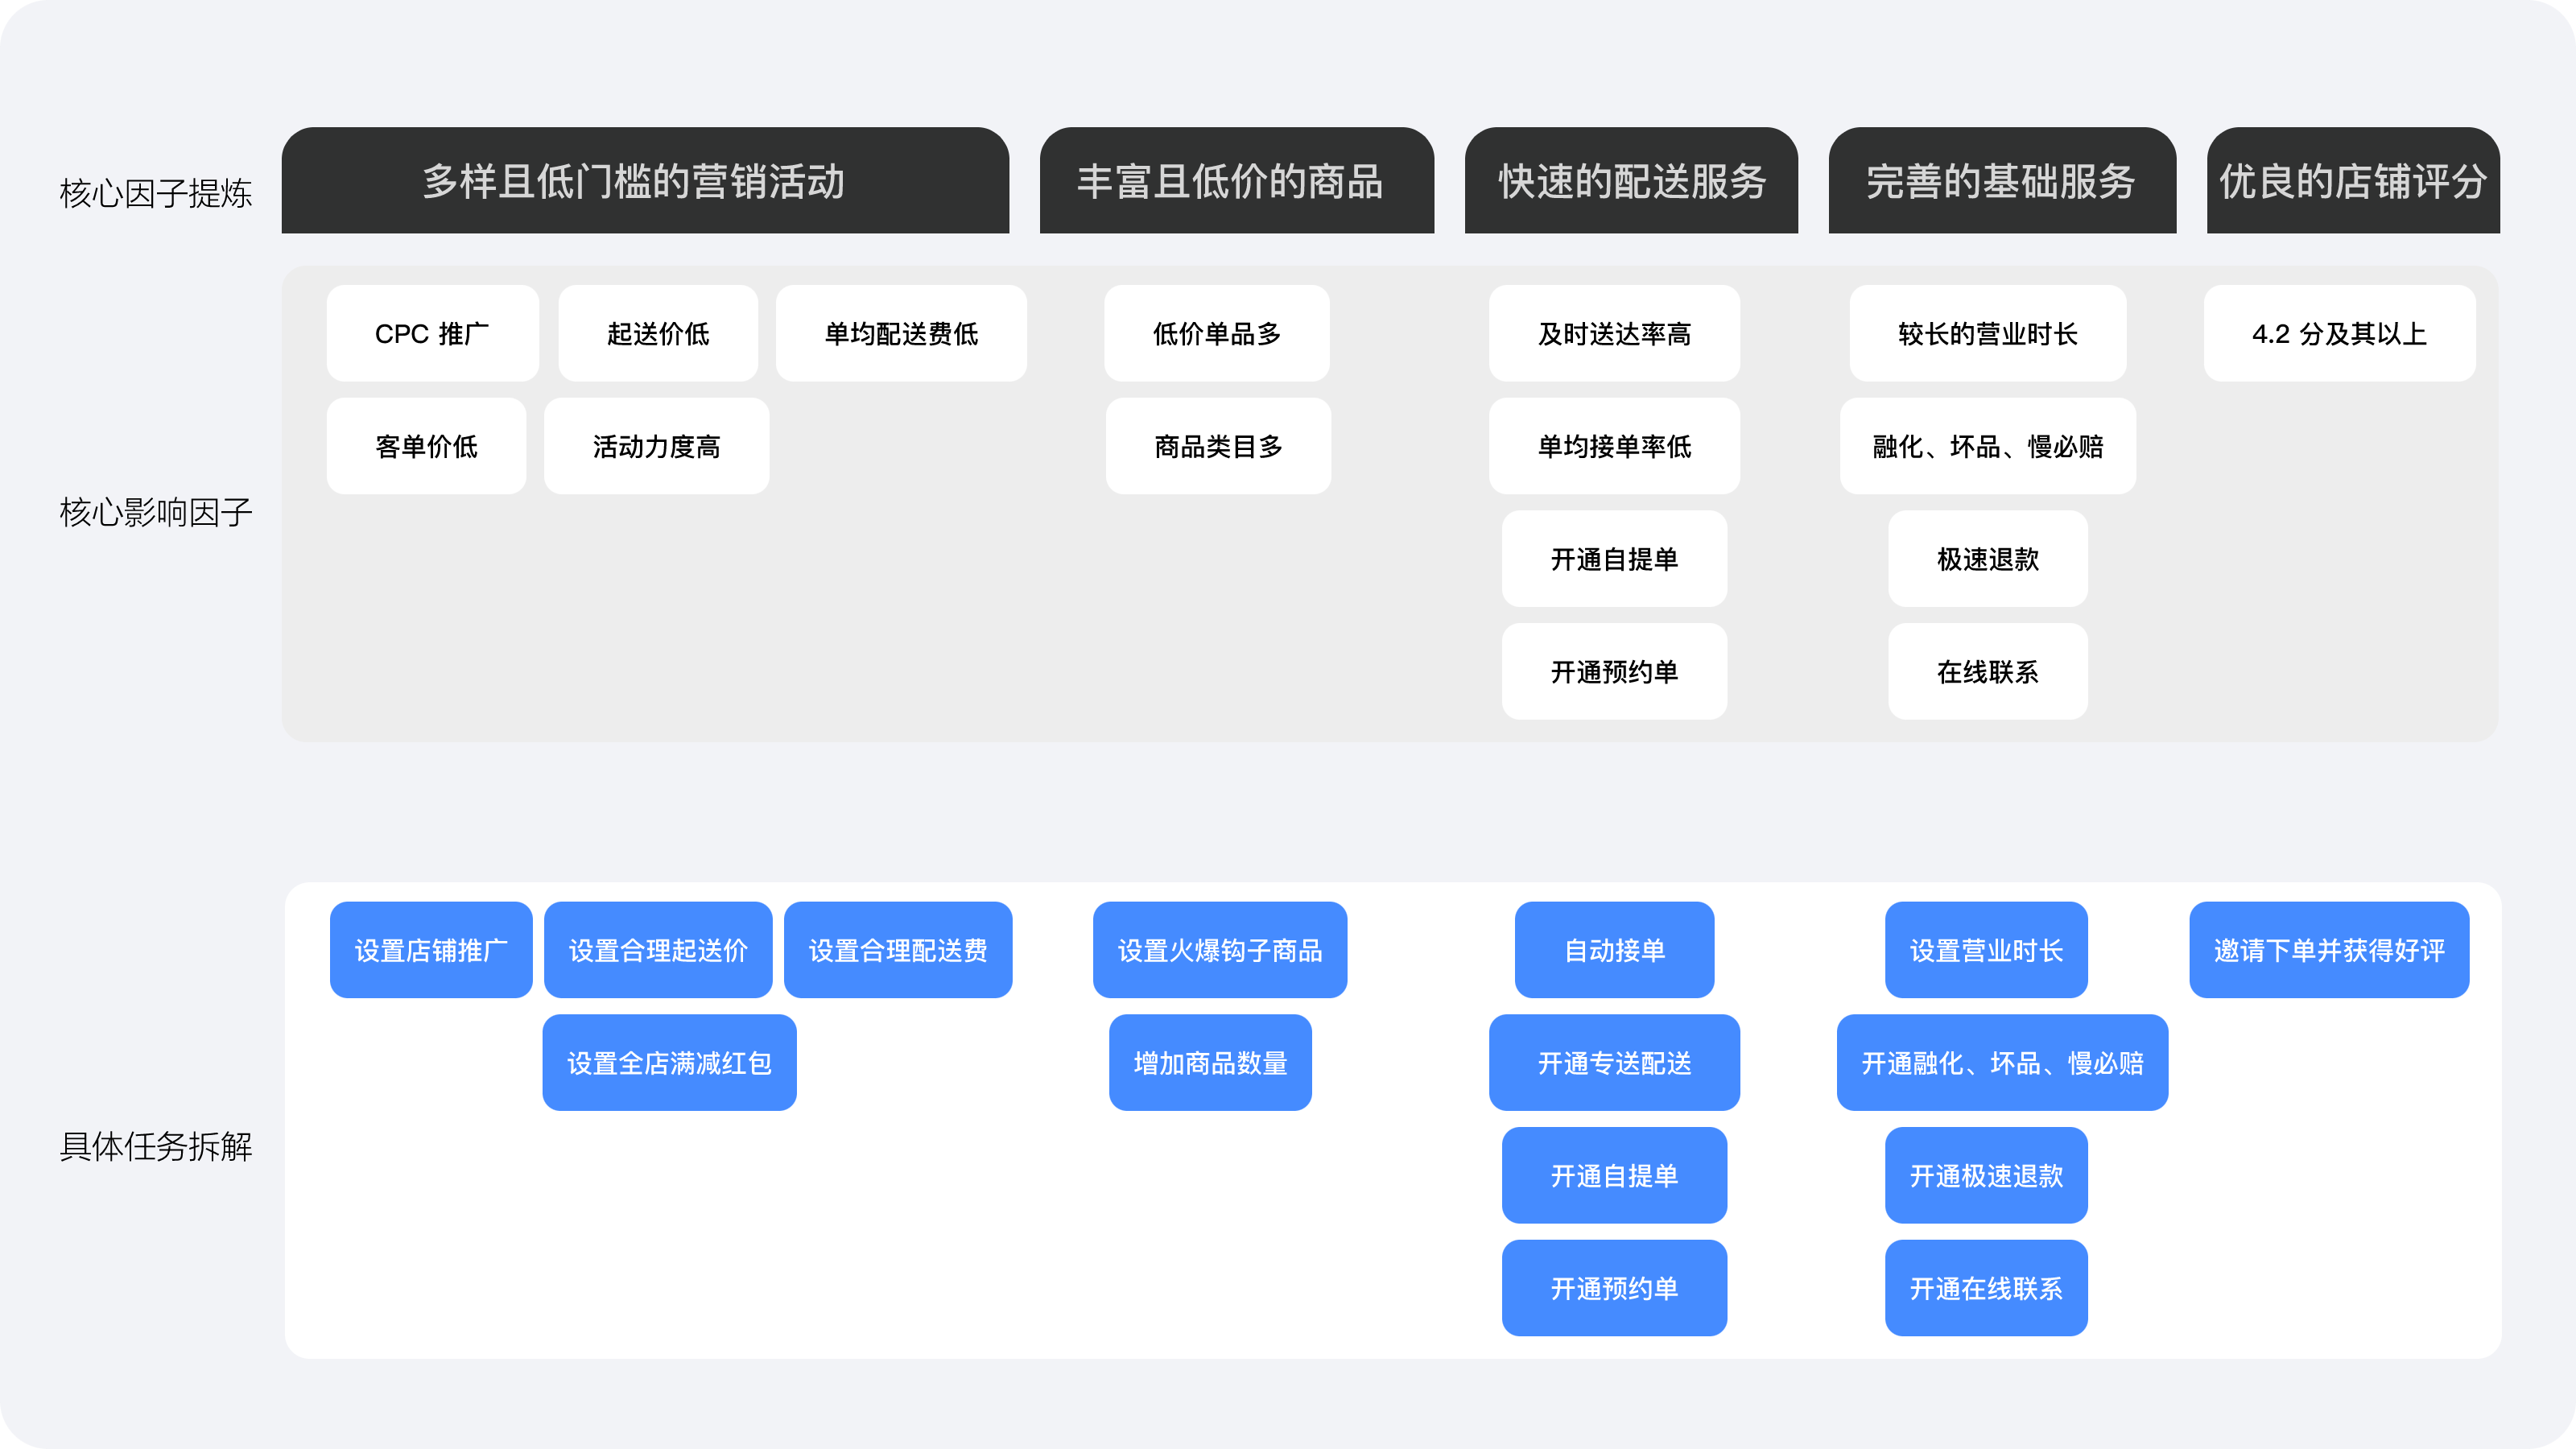Click the 优良的店铺评分 header
The height and width of the screenshot is (1449, 2576).
[2353, 180]
